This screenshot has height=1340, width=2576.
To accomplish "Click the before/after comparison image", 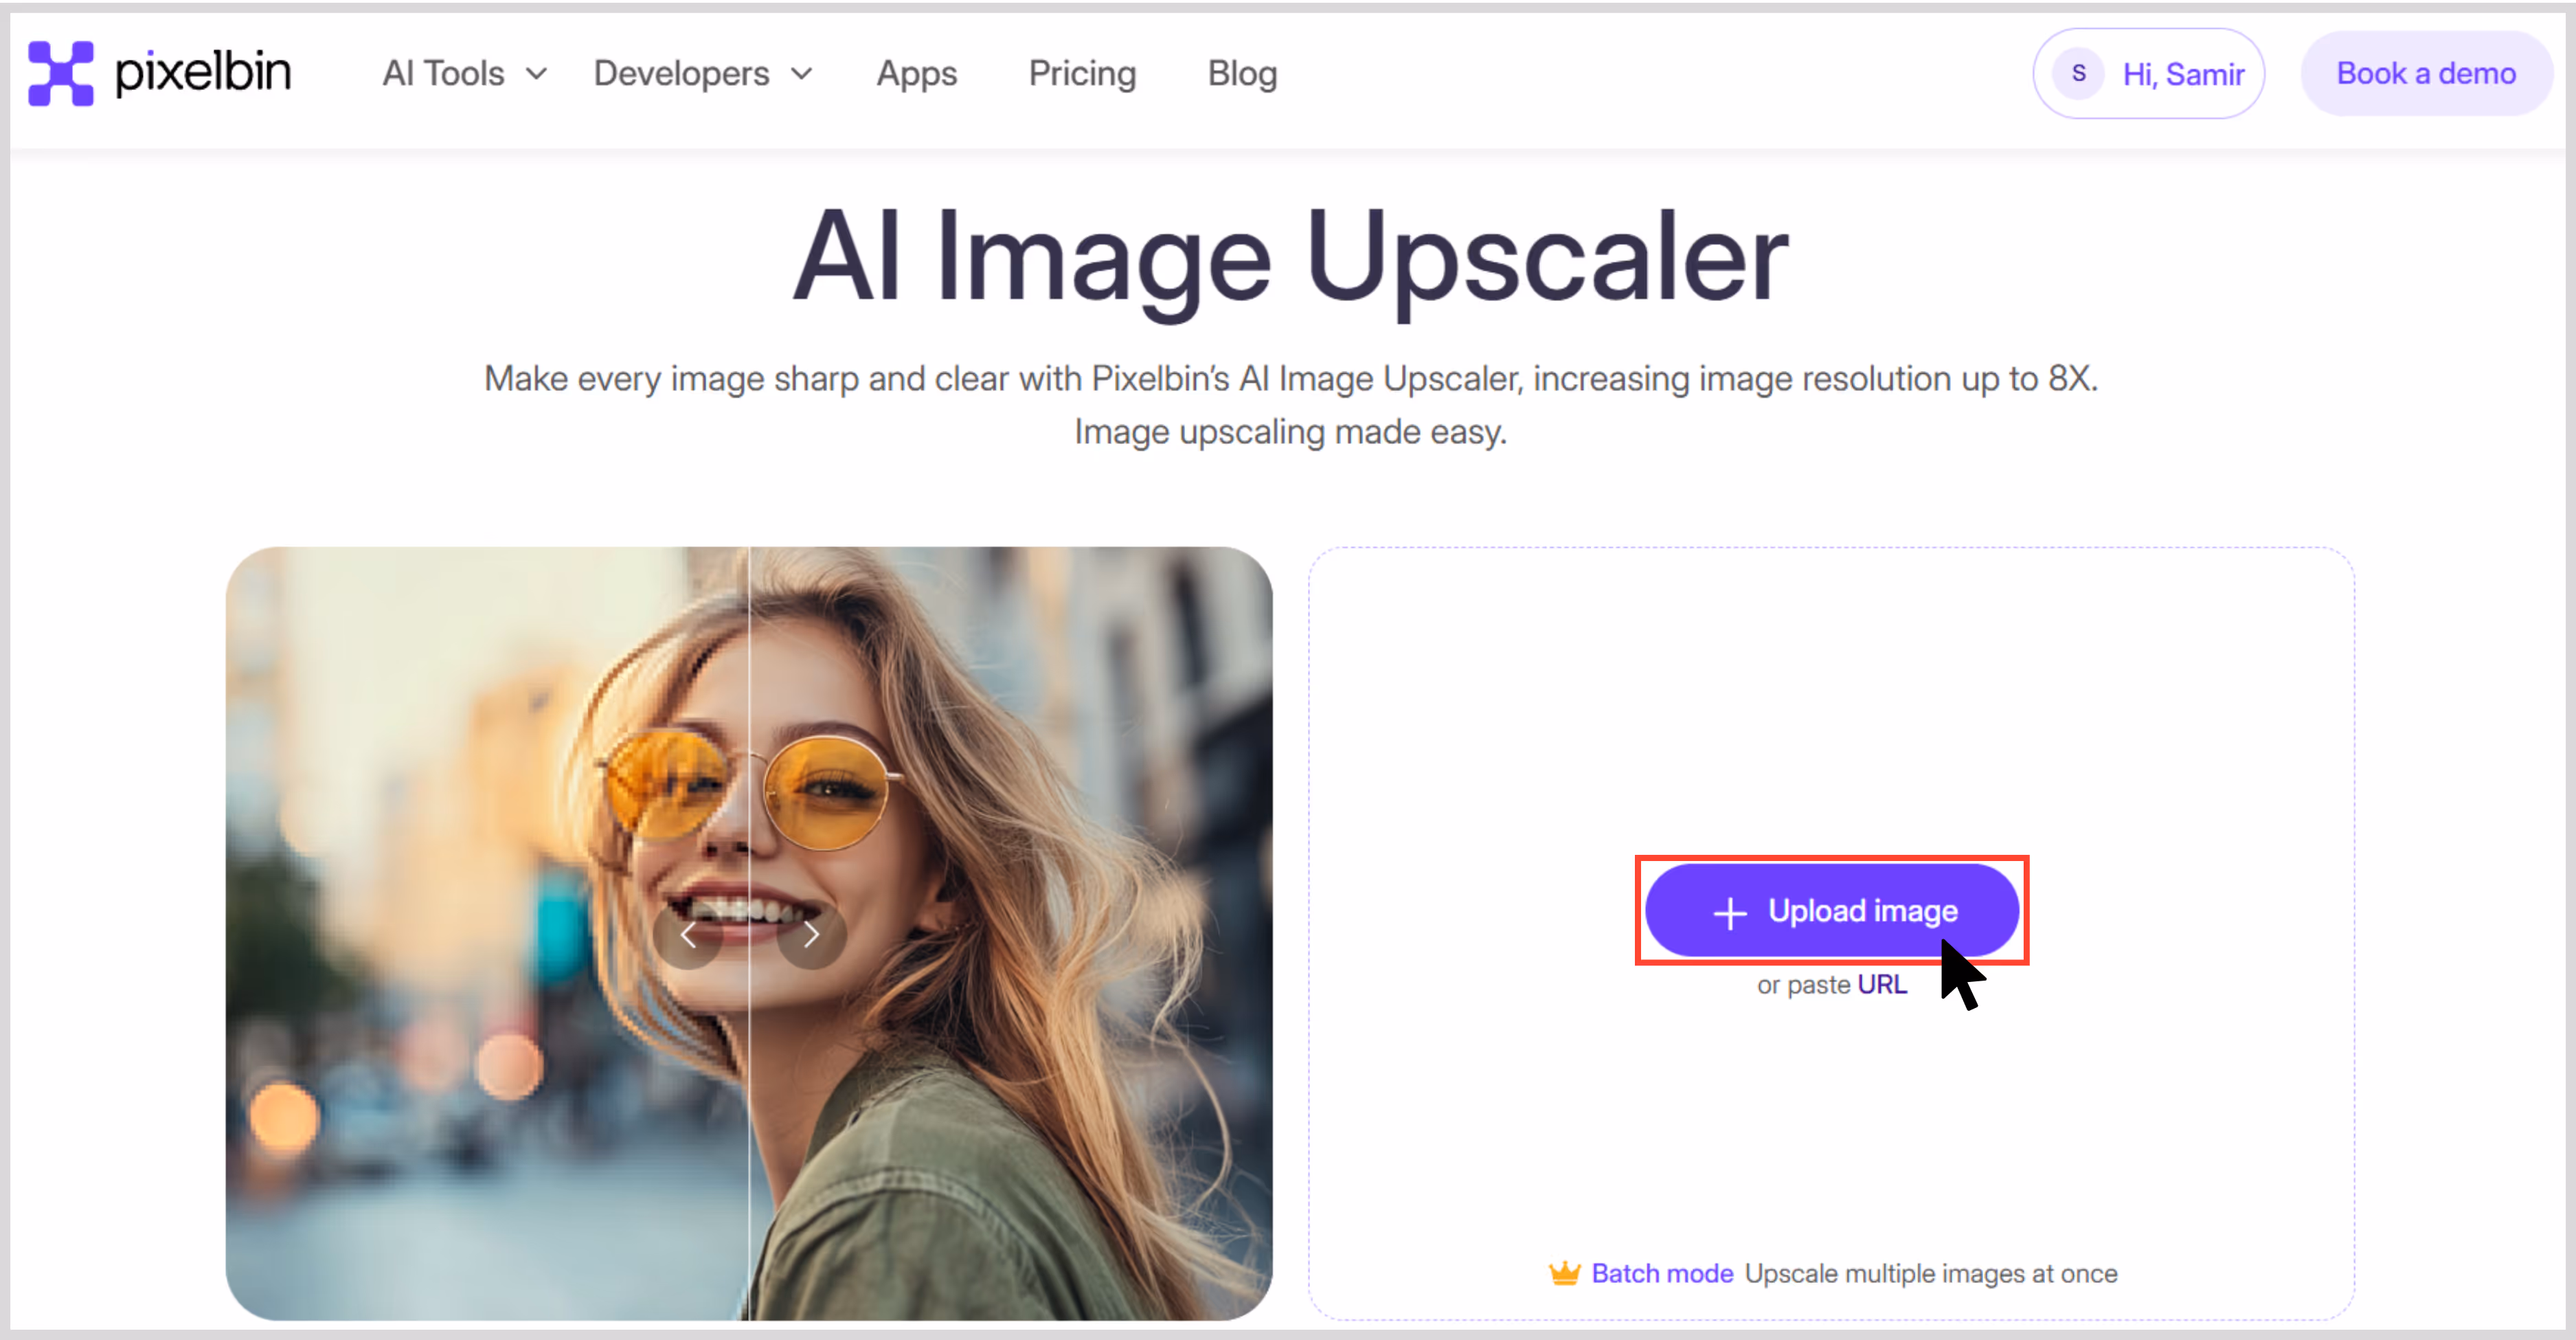I will click(749, 933).
